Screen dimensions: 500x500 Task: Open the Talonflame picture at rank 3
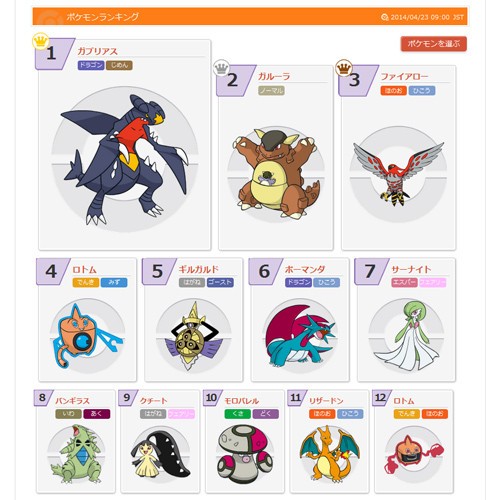(399, 174)
